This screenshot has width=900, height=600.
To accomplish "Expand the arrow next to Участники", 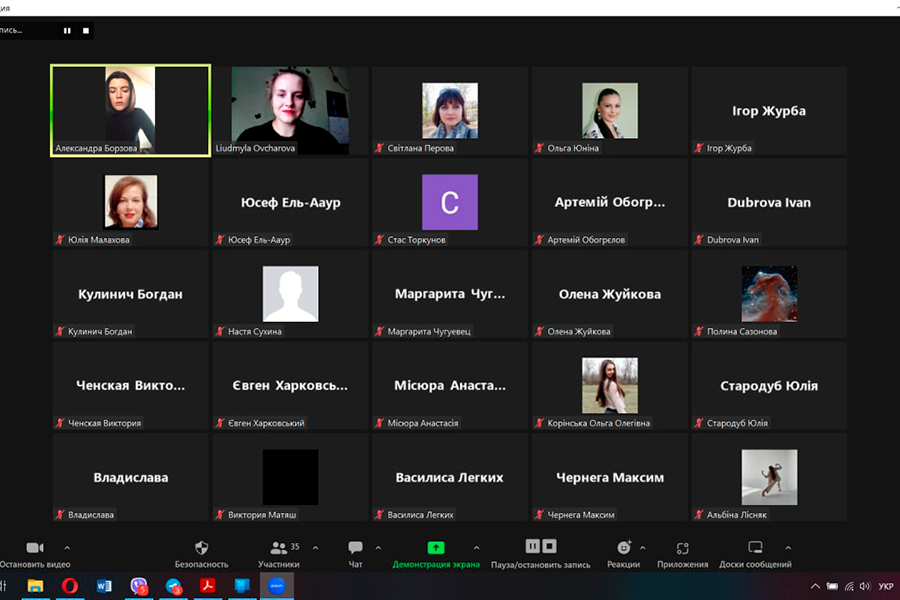I will 316,548.
